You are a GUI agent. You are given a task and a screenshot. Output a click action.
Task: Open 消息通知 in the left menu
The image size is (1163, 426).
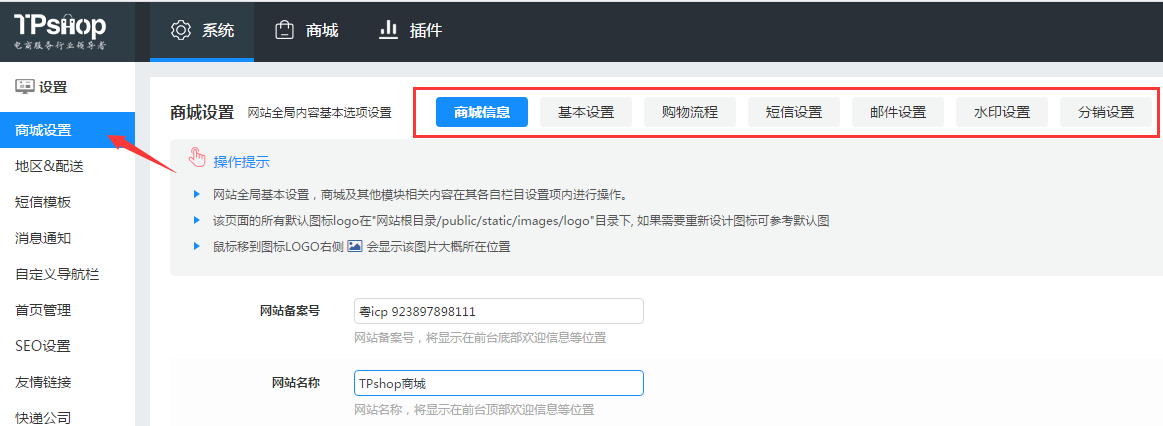pyautogui.click(x=43, y=238)
